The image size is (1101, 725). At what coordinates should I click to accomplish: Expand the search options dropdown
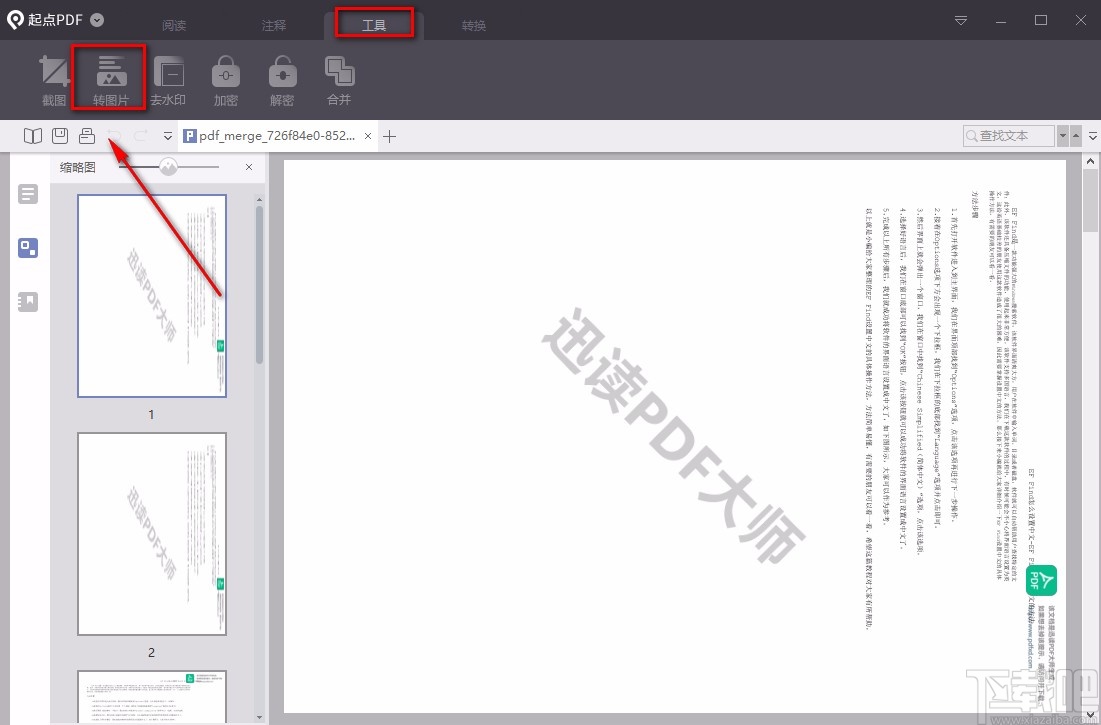pyautogui.click(x=1093, y=135)
